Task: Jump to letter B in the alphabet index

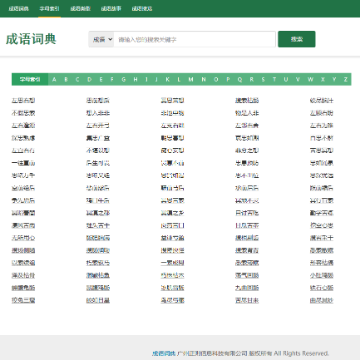Action: click(66, 79)
